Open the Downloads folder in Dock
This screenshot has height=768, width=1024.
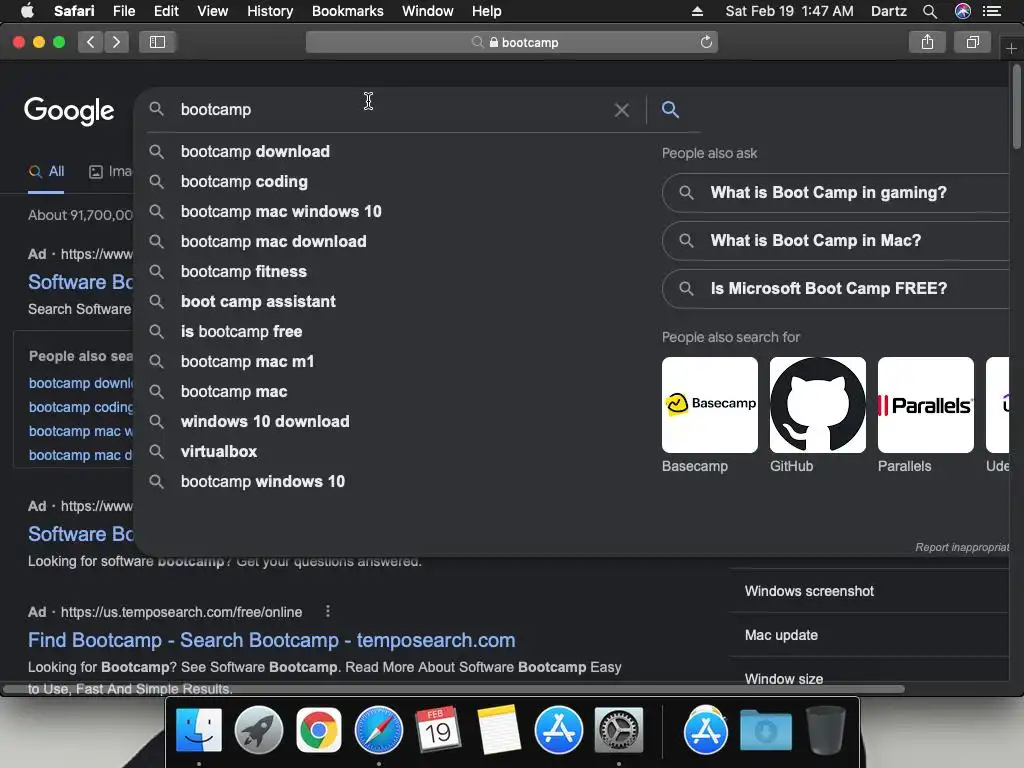point(765,730)
